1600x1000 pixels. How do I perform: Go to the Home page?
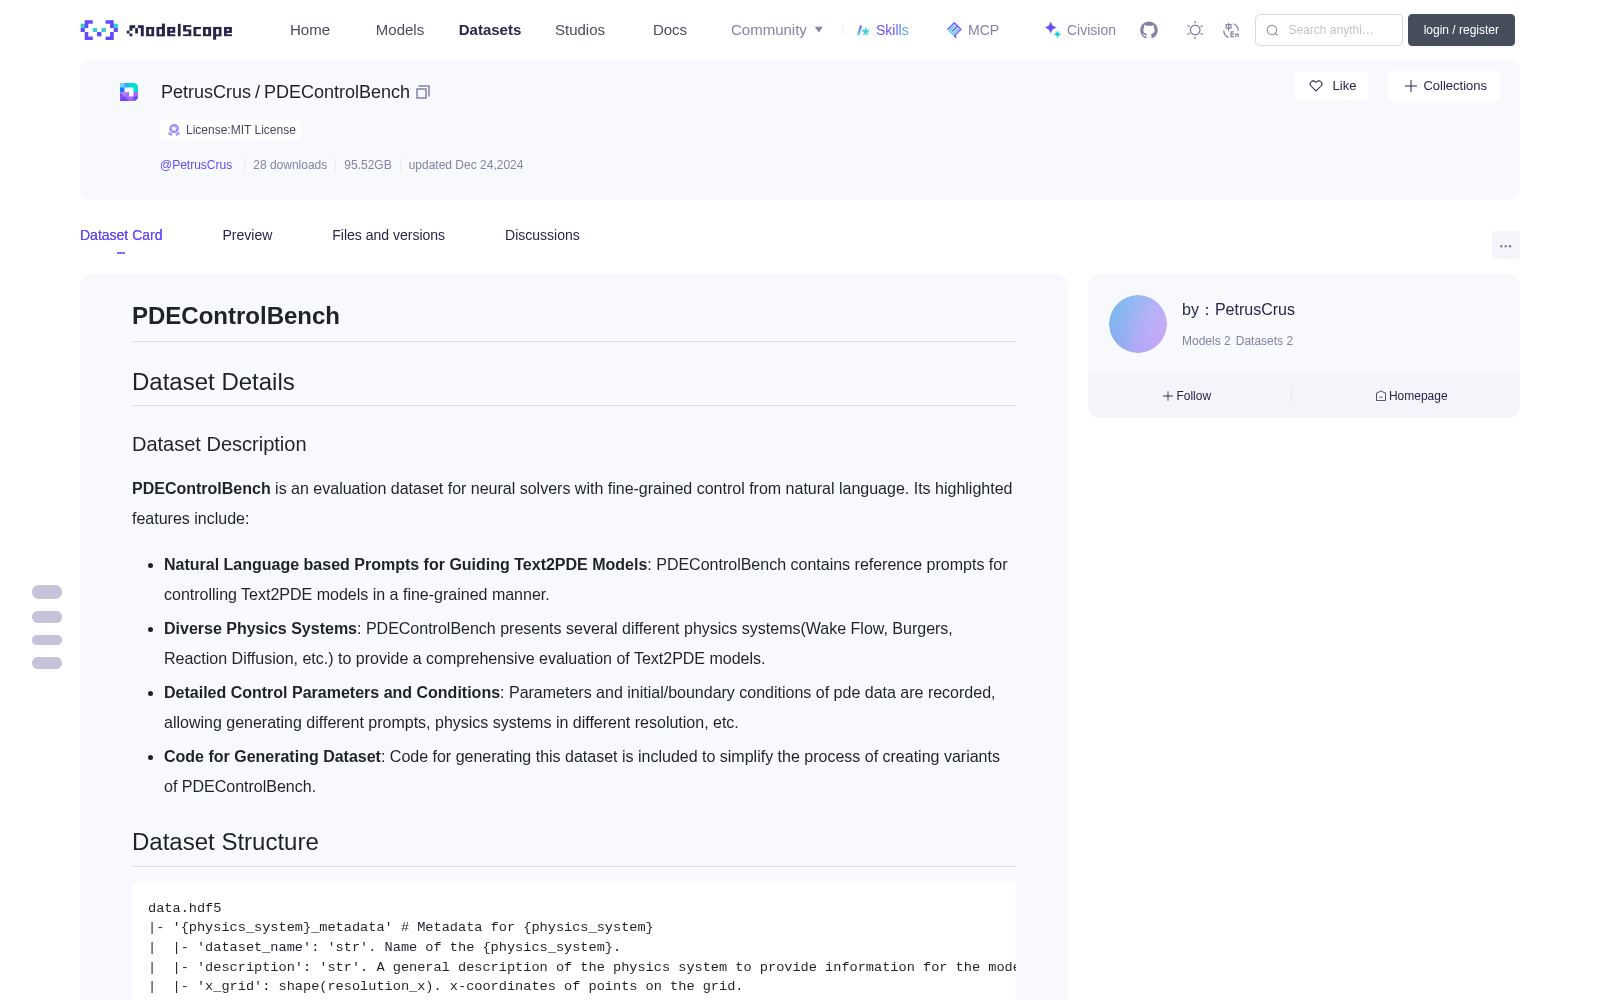(310, 30)
